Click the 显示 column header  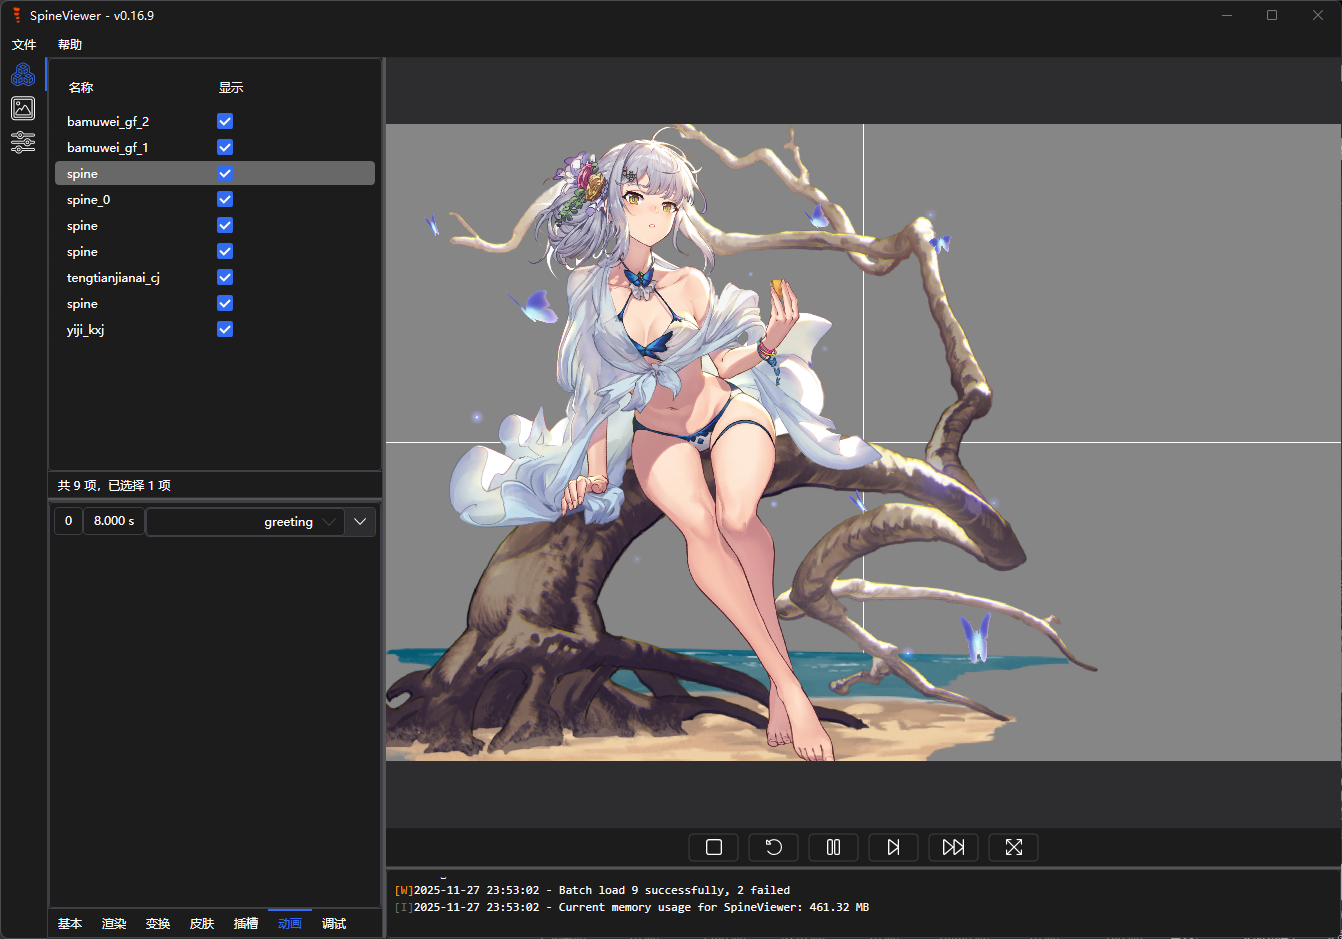coord(231,88)
